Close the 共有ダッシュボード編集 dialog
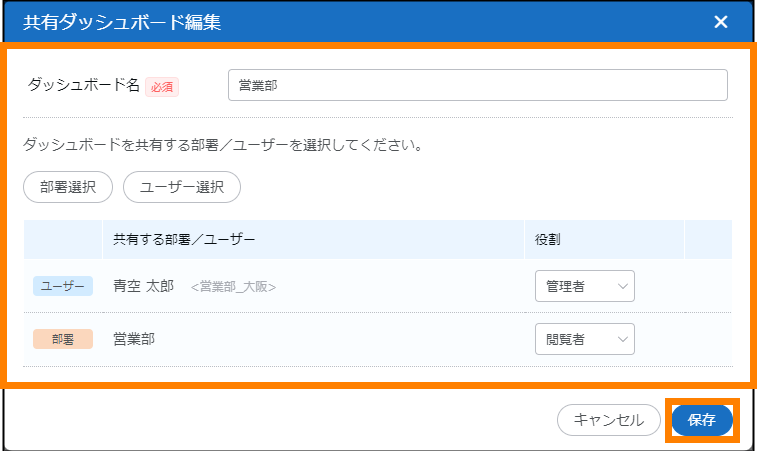The image size is (757, 451). tap(721, 22)
